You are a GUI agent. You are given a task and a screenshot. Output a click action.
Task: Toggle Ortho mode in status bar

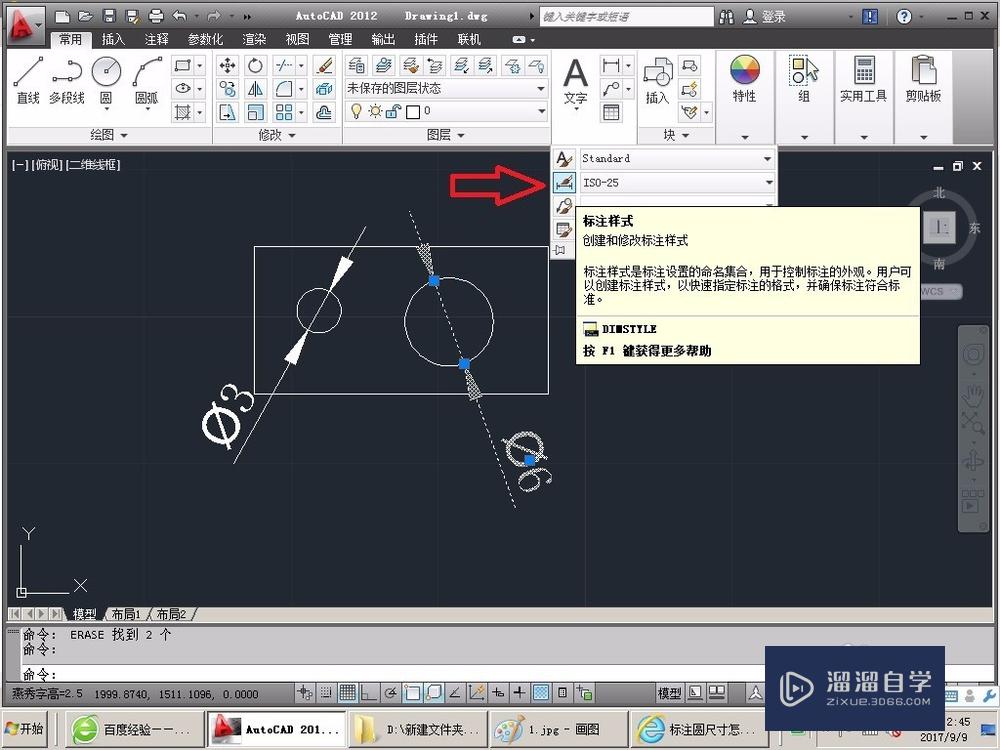[369, 693]
